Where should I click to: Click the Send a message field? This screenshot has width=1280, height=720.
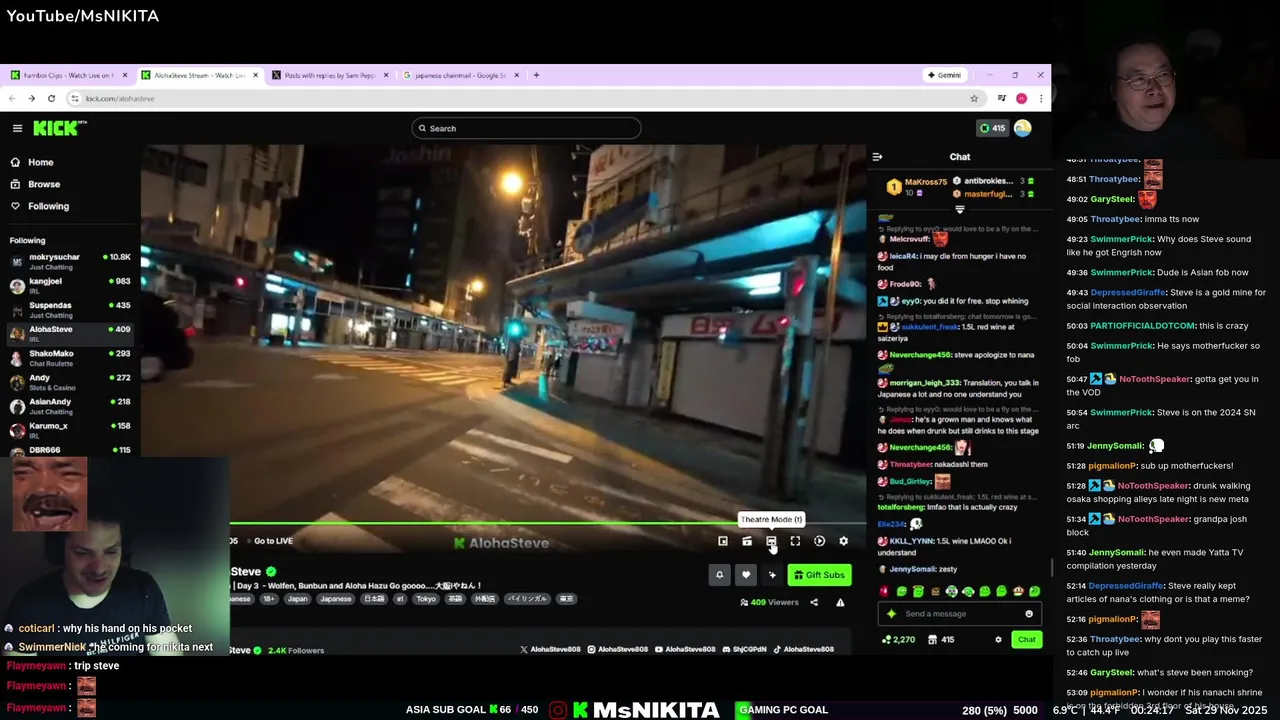point(961,614)
